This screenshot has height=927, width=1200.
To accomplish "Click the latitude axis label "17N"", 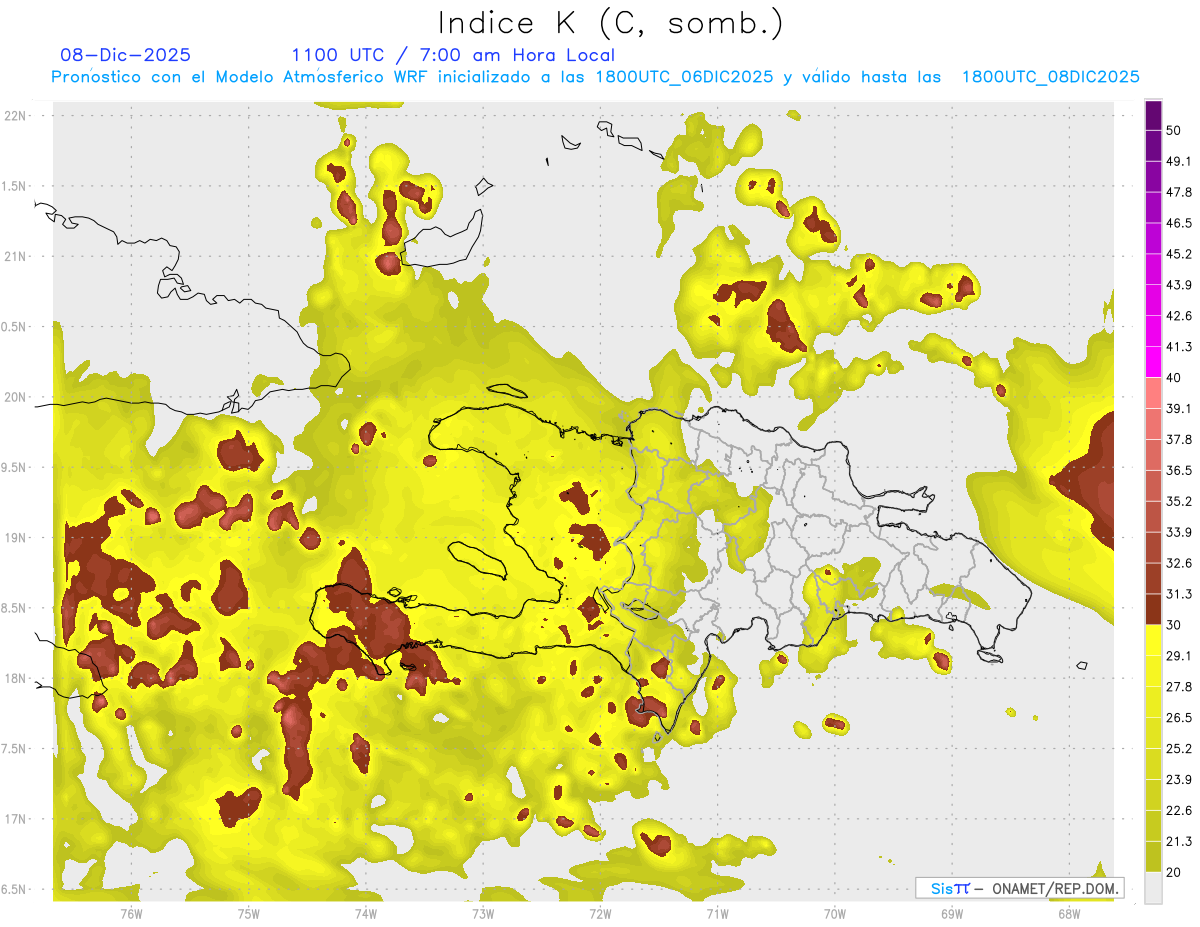I will [15, 819].
